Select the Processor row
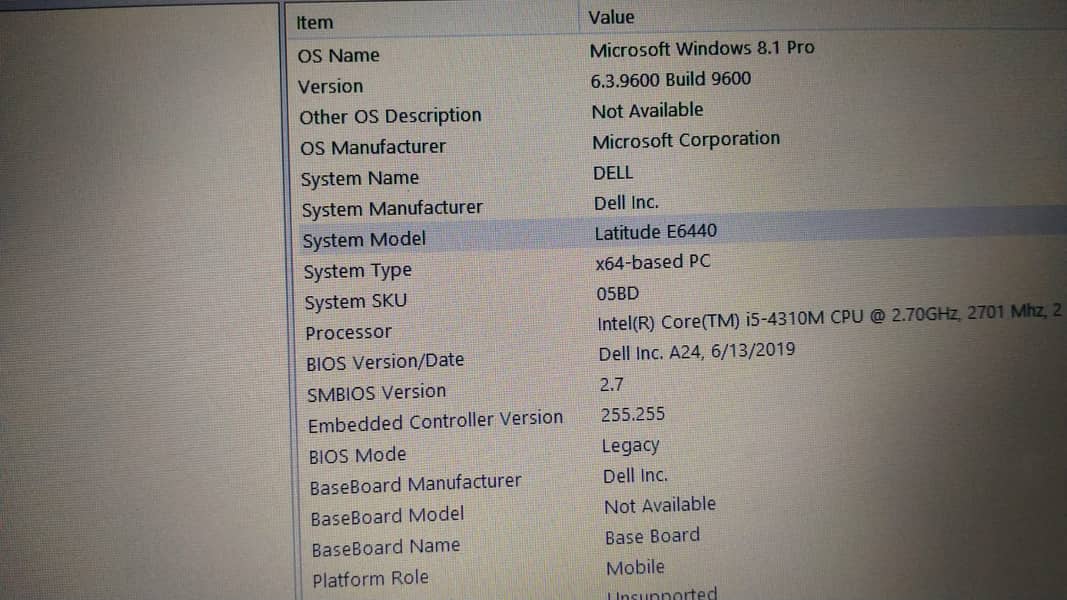 348,333
